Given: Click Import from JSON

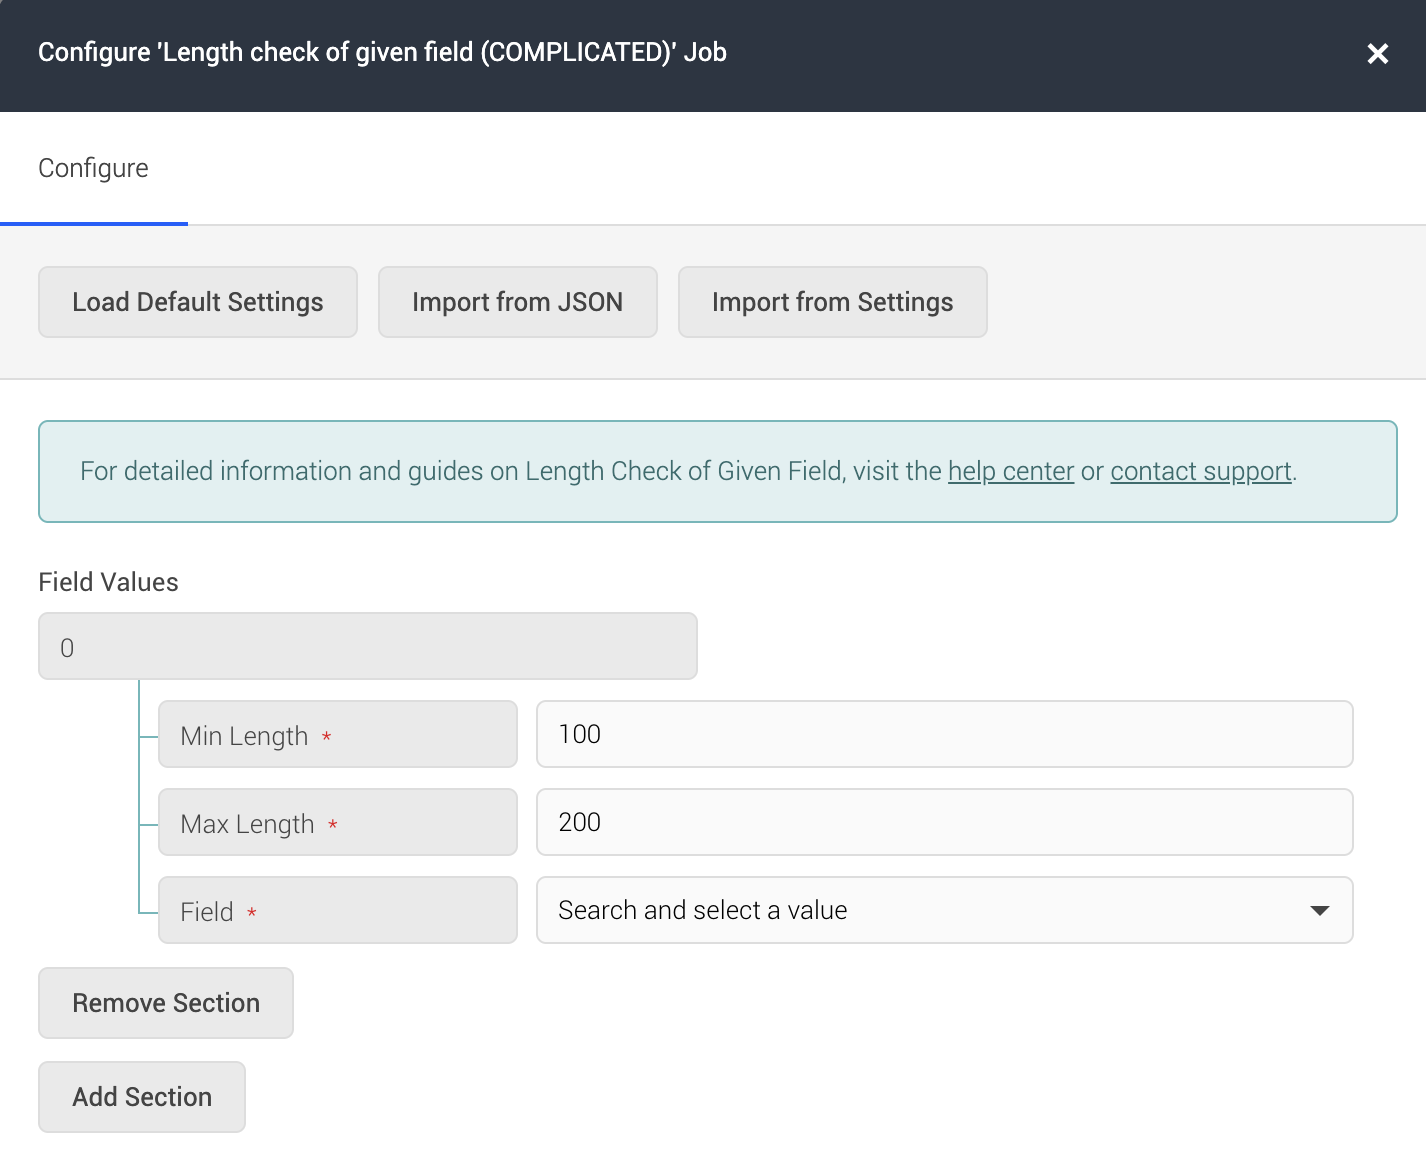Looking at the screenshot, I should pyautogui.click(x=517, y=302).
